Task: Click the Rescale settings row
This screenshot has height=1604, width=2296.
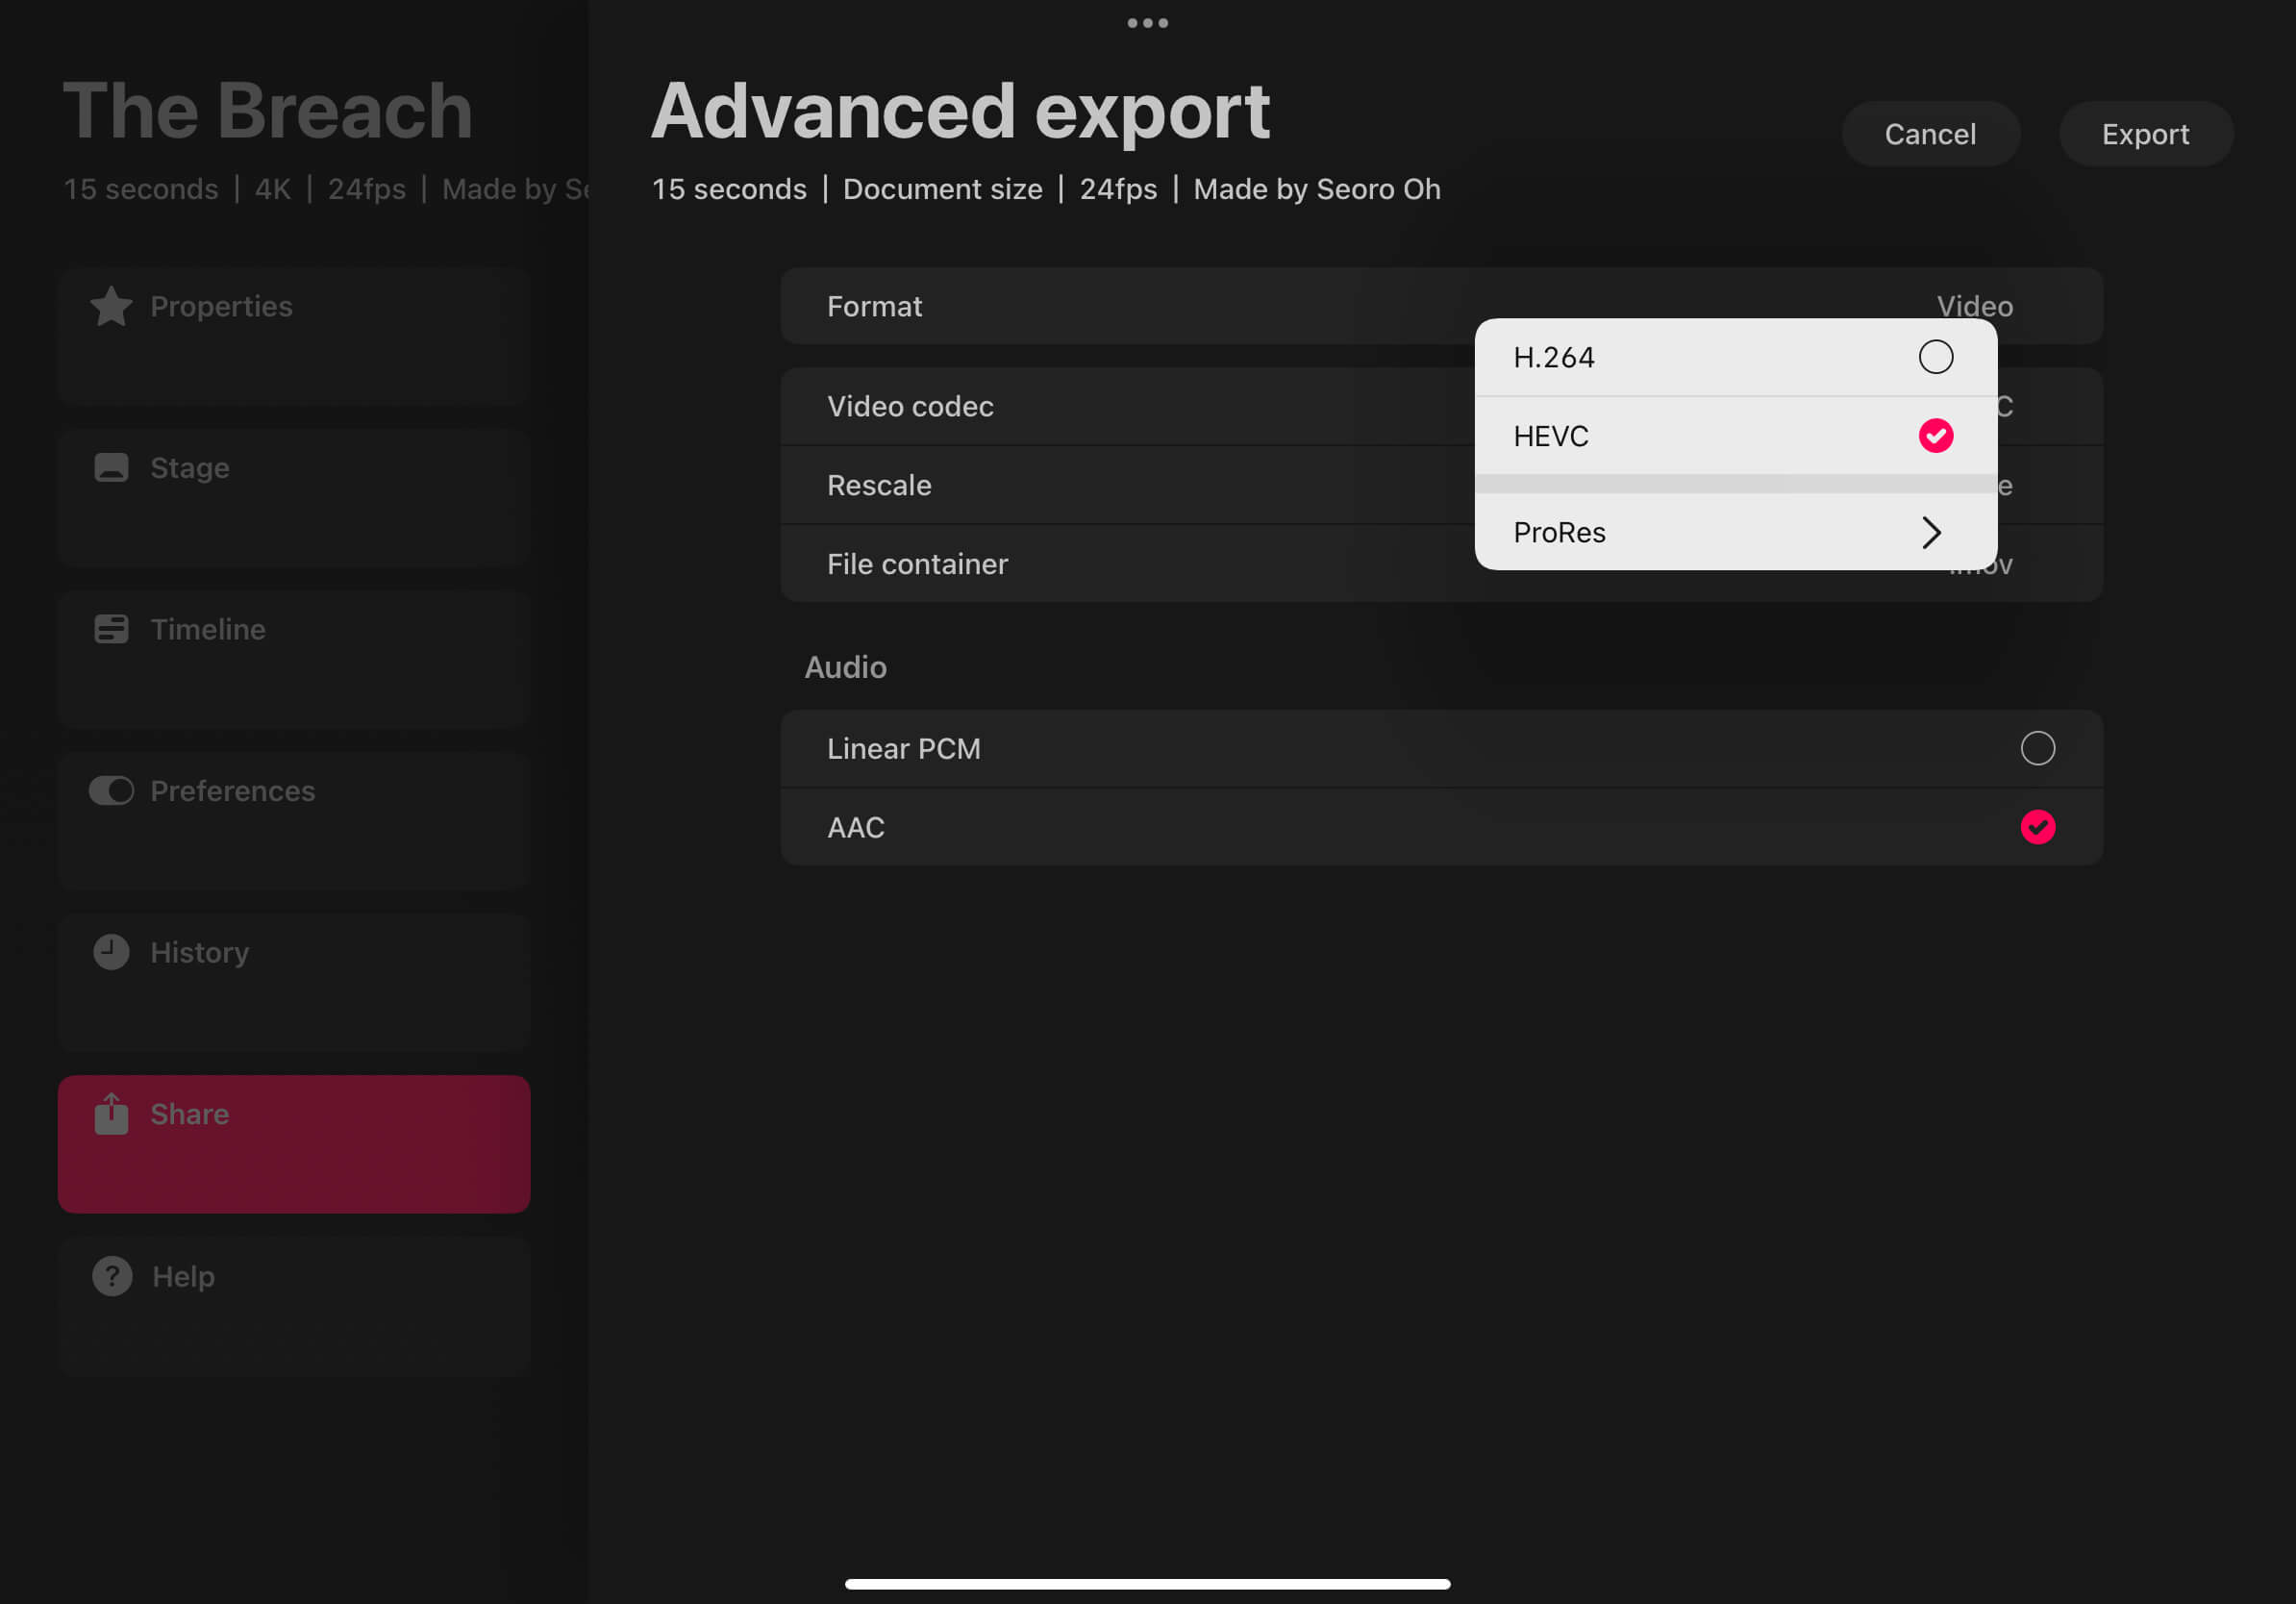Action: click(1120, 485)
